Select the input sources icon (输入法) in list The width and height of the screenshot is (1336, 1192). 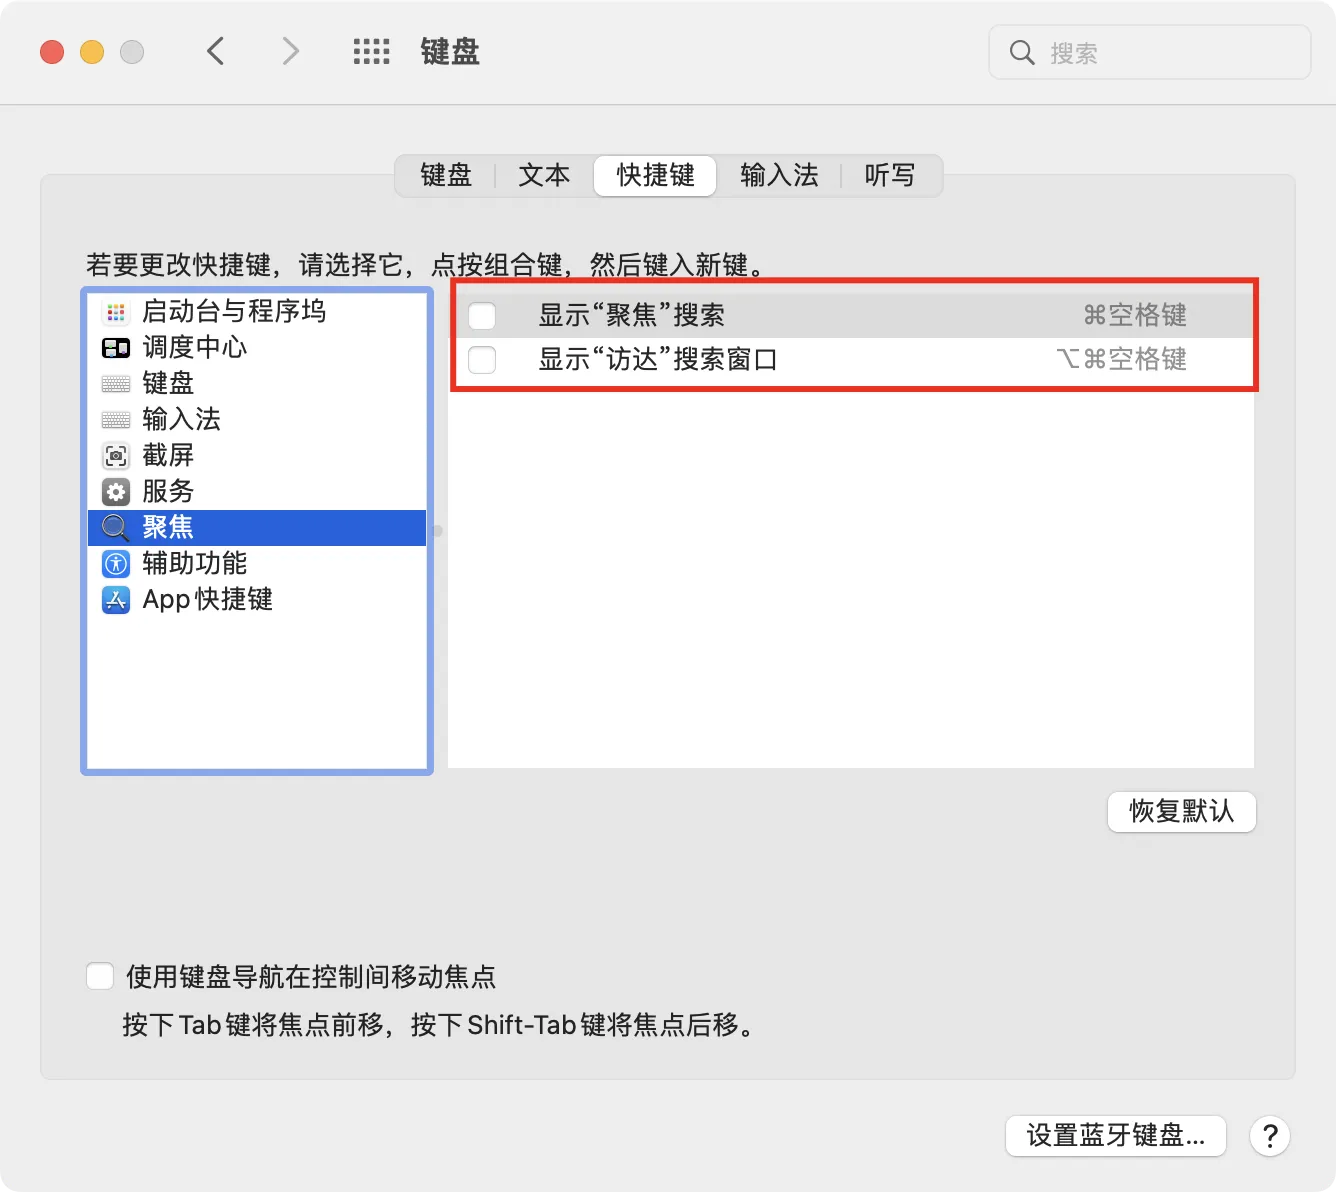click(x=116, y=420)
